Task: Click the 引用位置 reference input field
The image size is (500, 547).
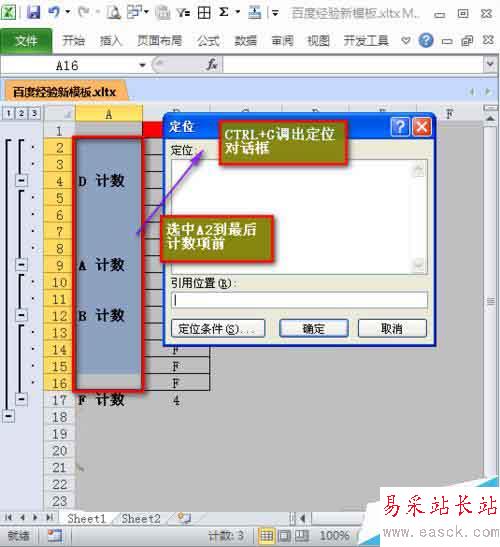Action: click(x=299, y=300)
